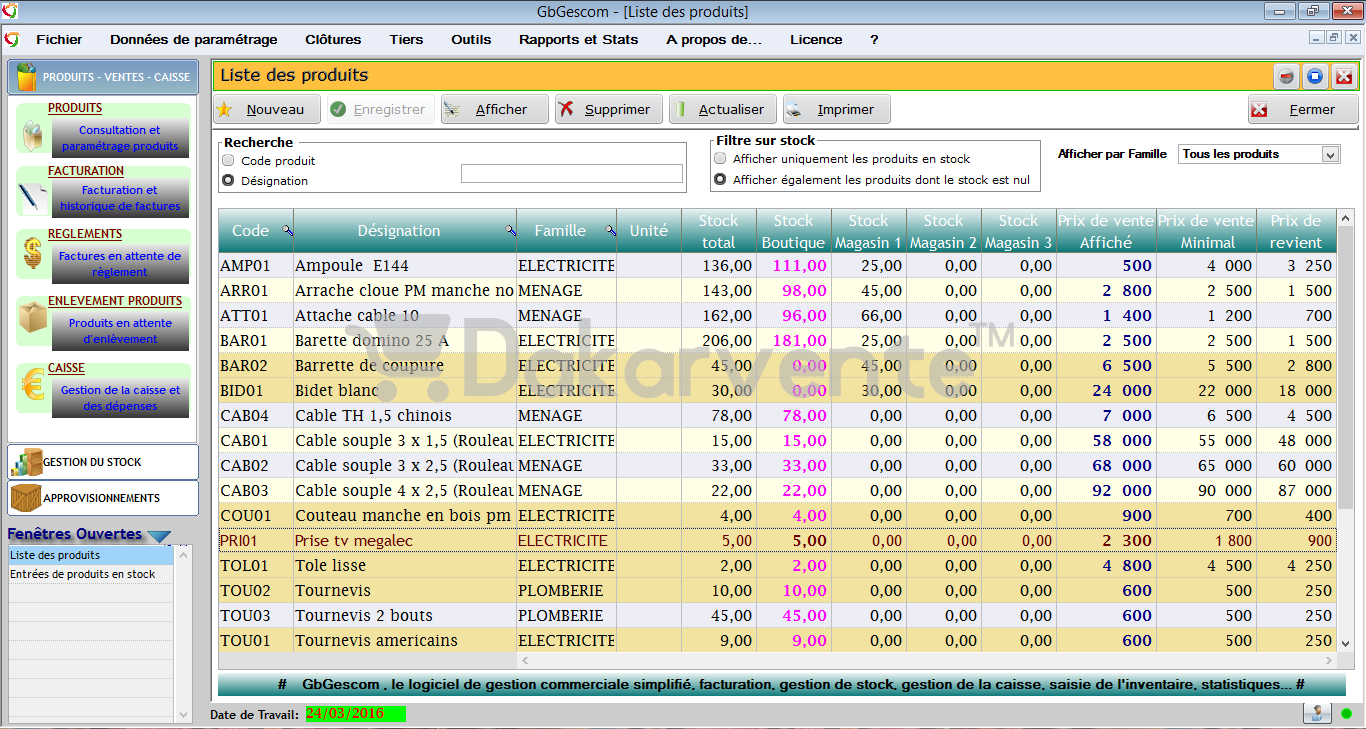Select the Code produit search option

tap(229, 160)
